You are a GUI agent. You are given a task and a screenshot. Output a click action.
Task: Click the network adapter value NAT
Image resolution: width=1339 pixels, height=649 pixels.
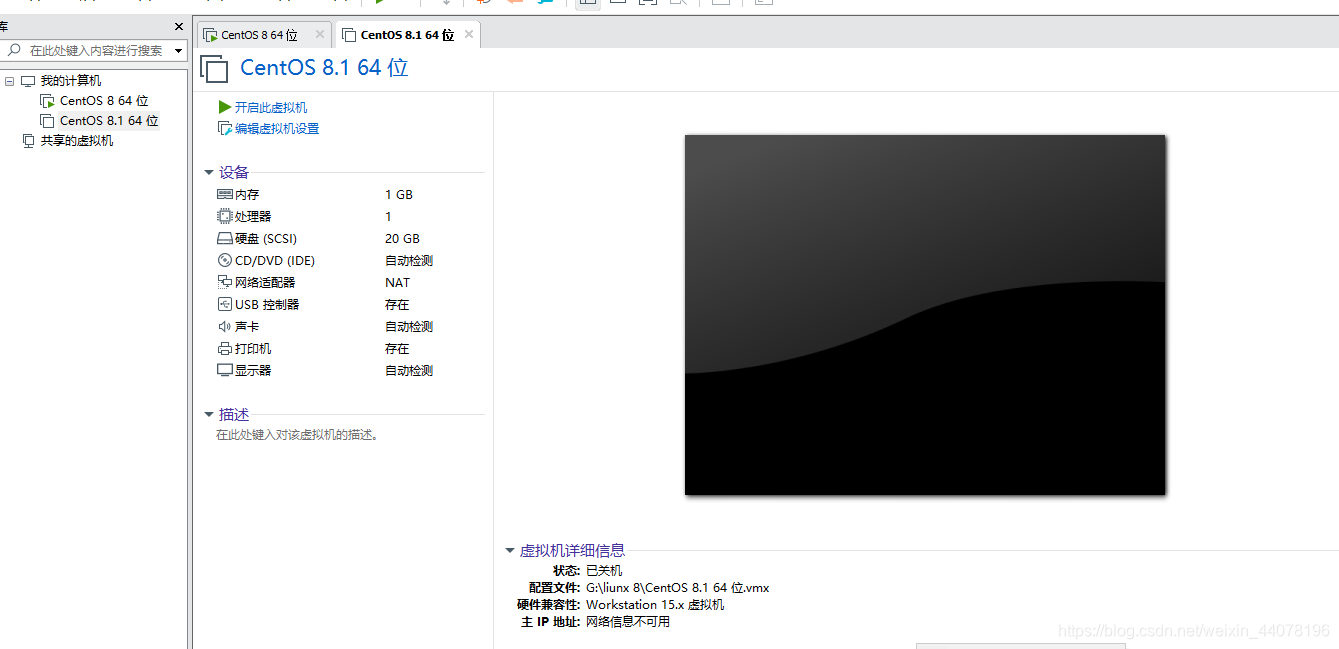(398, 283)
